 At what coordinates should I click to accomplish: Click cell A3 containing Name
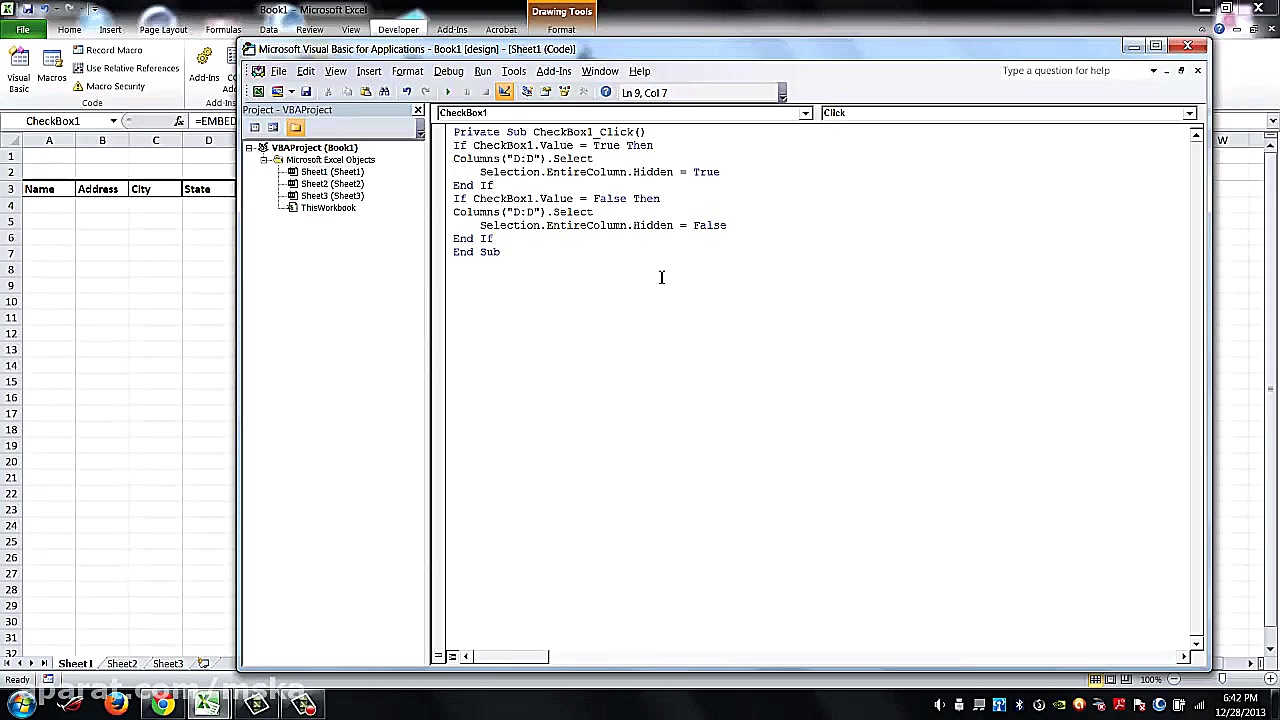48,189
